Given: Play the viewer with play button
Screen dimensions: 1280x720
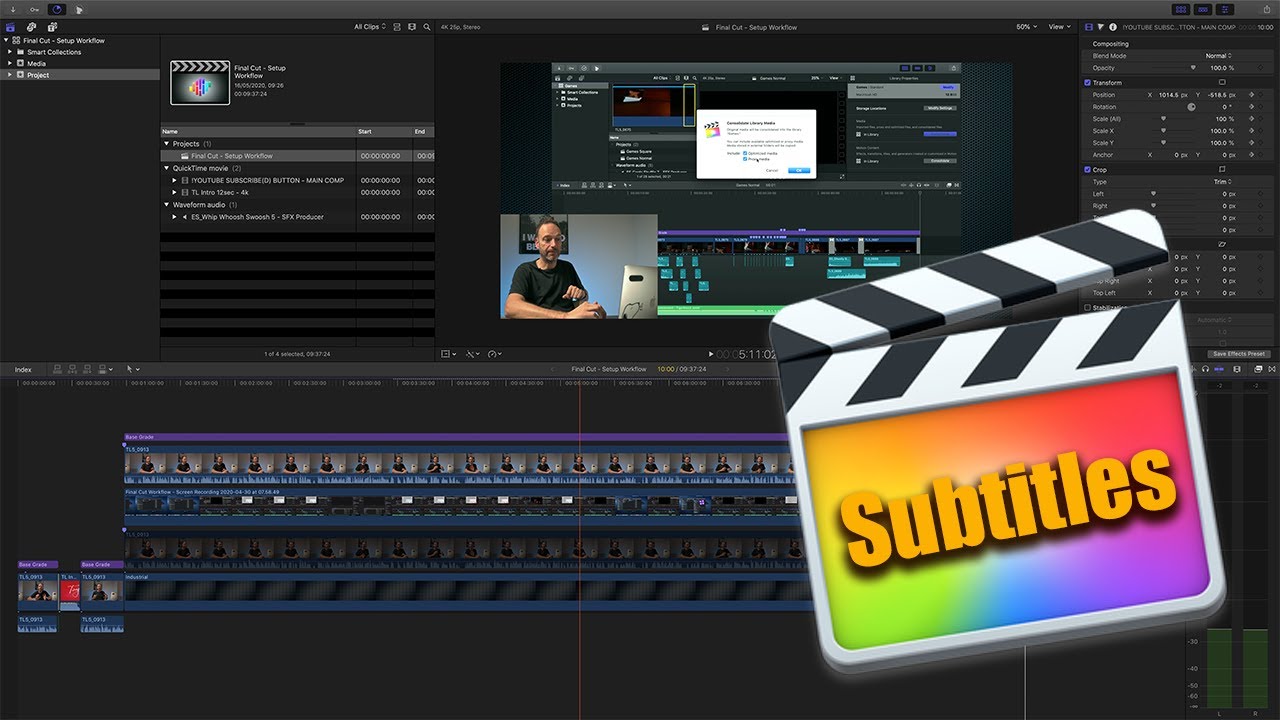Looking at the screenshot, I should pyautogui.click(x=711, y=353).
